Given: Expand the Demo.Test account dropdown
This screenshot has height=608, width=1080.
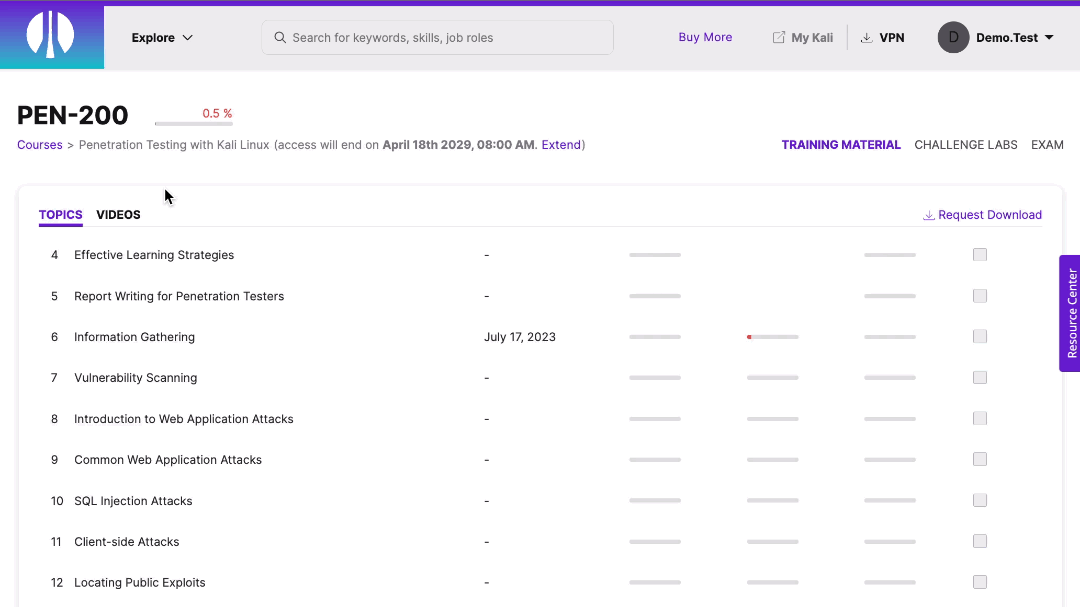Looking at the screenshot, I should click(1048, 37).
